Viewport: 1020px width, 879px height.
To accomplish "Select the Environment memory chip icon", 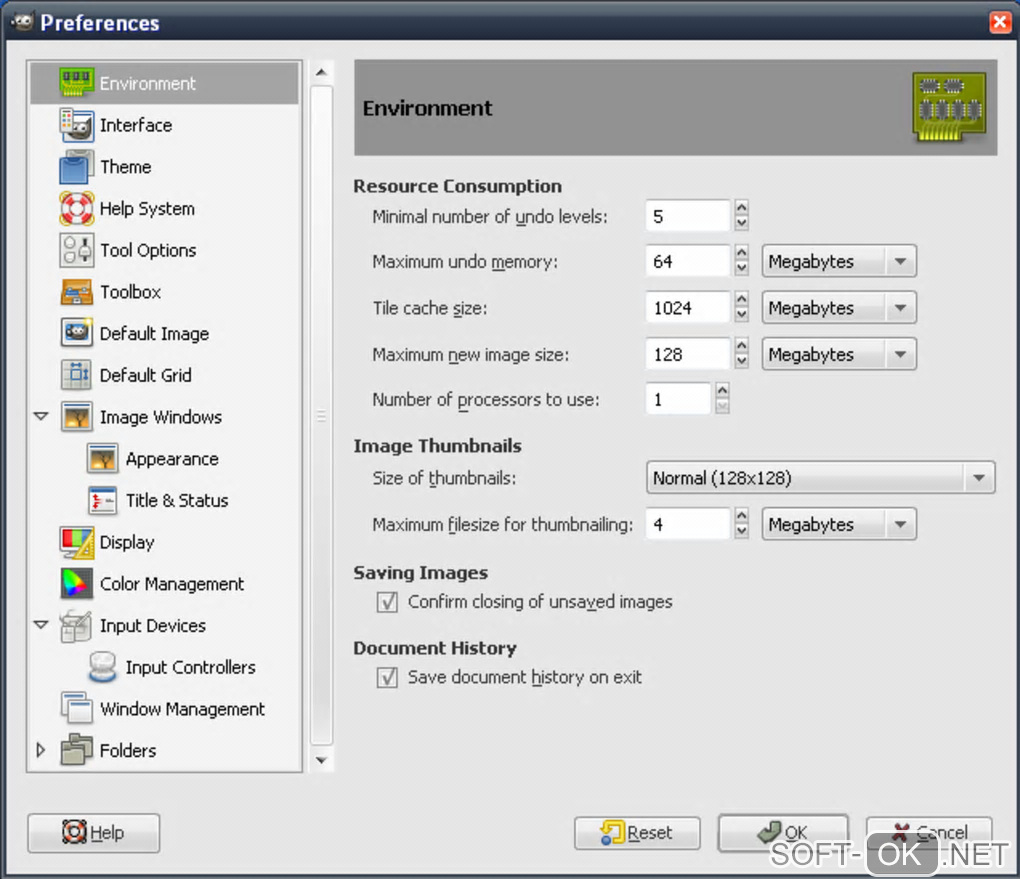I will pos(76,83).
